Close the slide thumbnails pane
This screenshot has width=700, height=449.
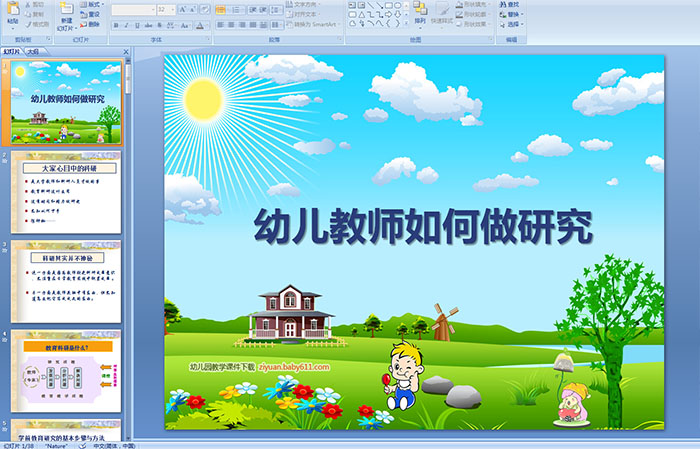point(126,52)
